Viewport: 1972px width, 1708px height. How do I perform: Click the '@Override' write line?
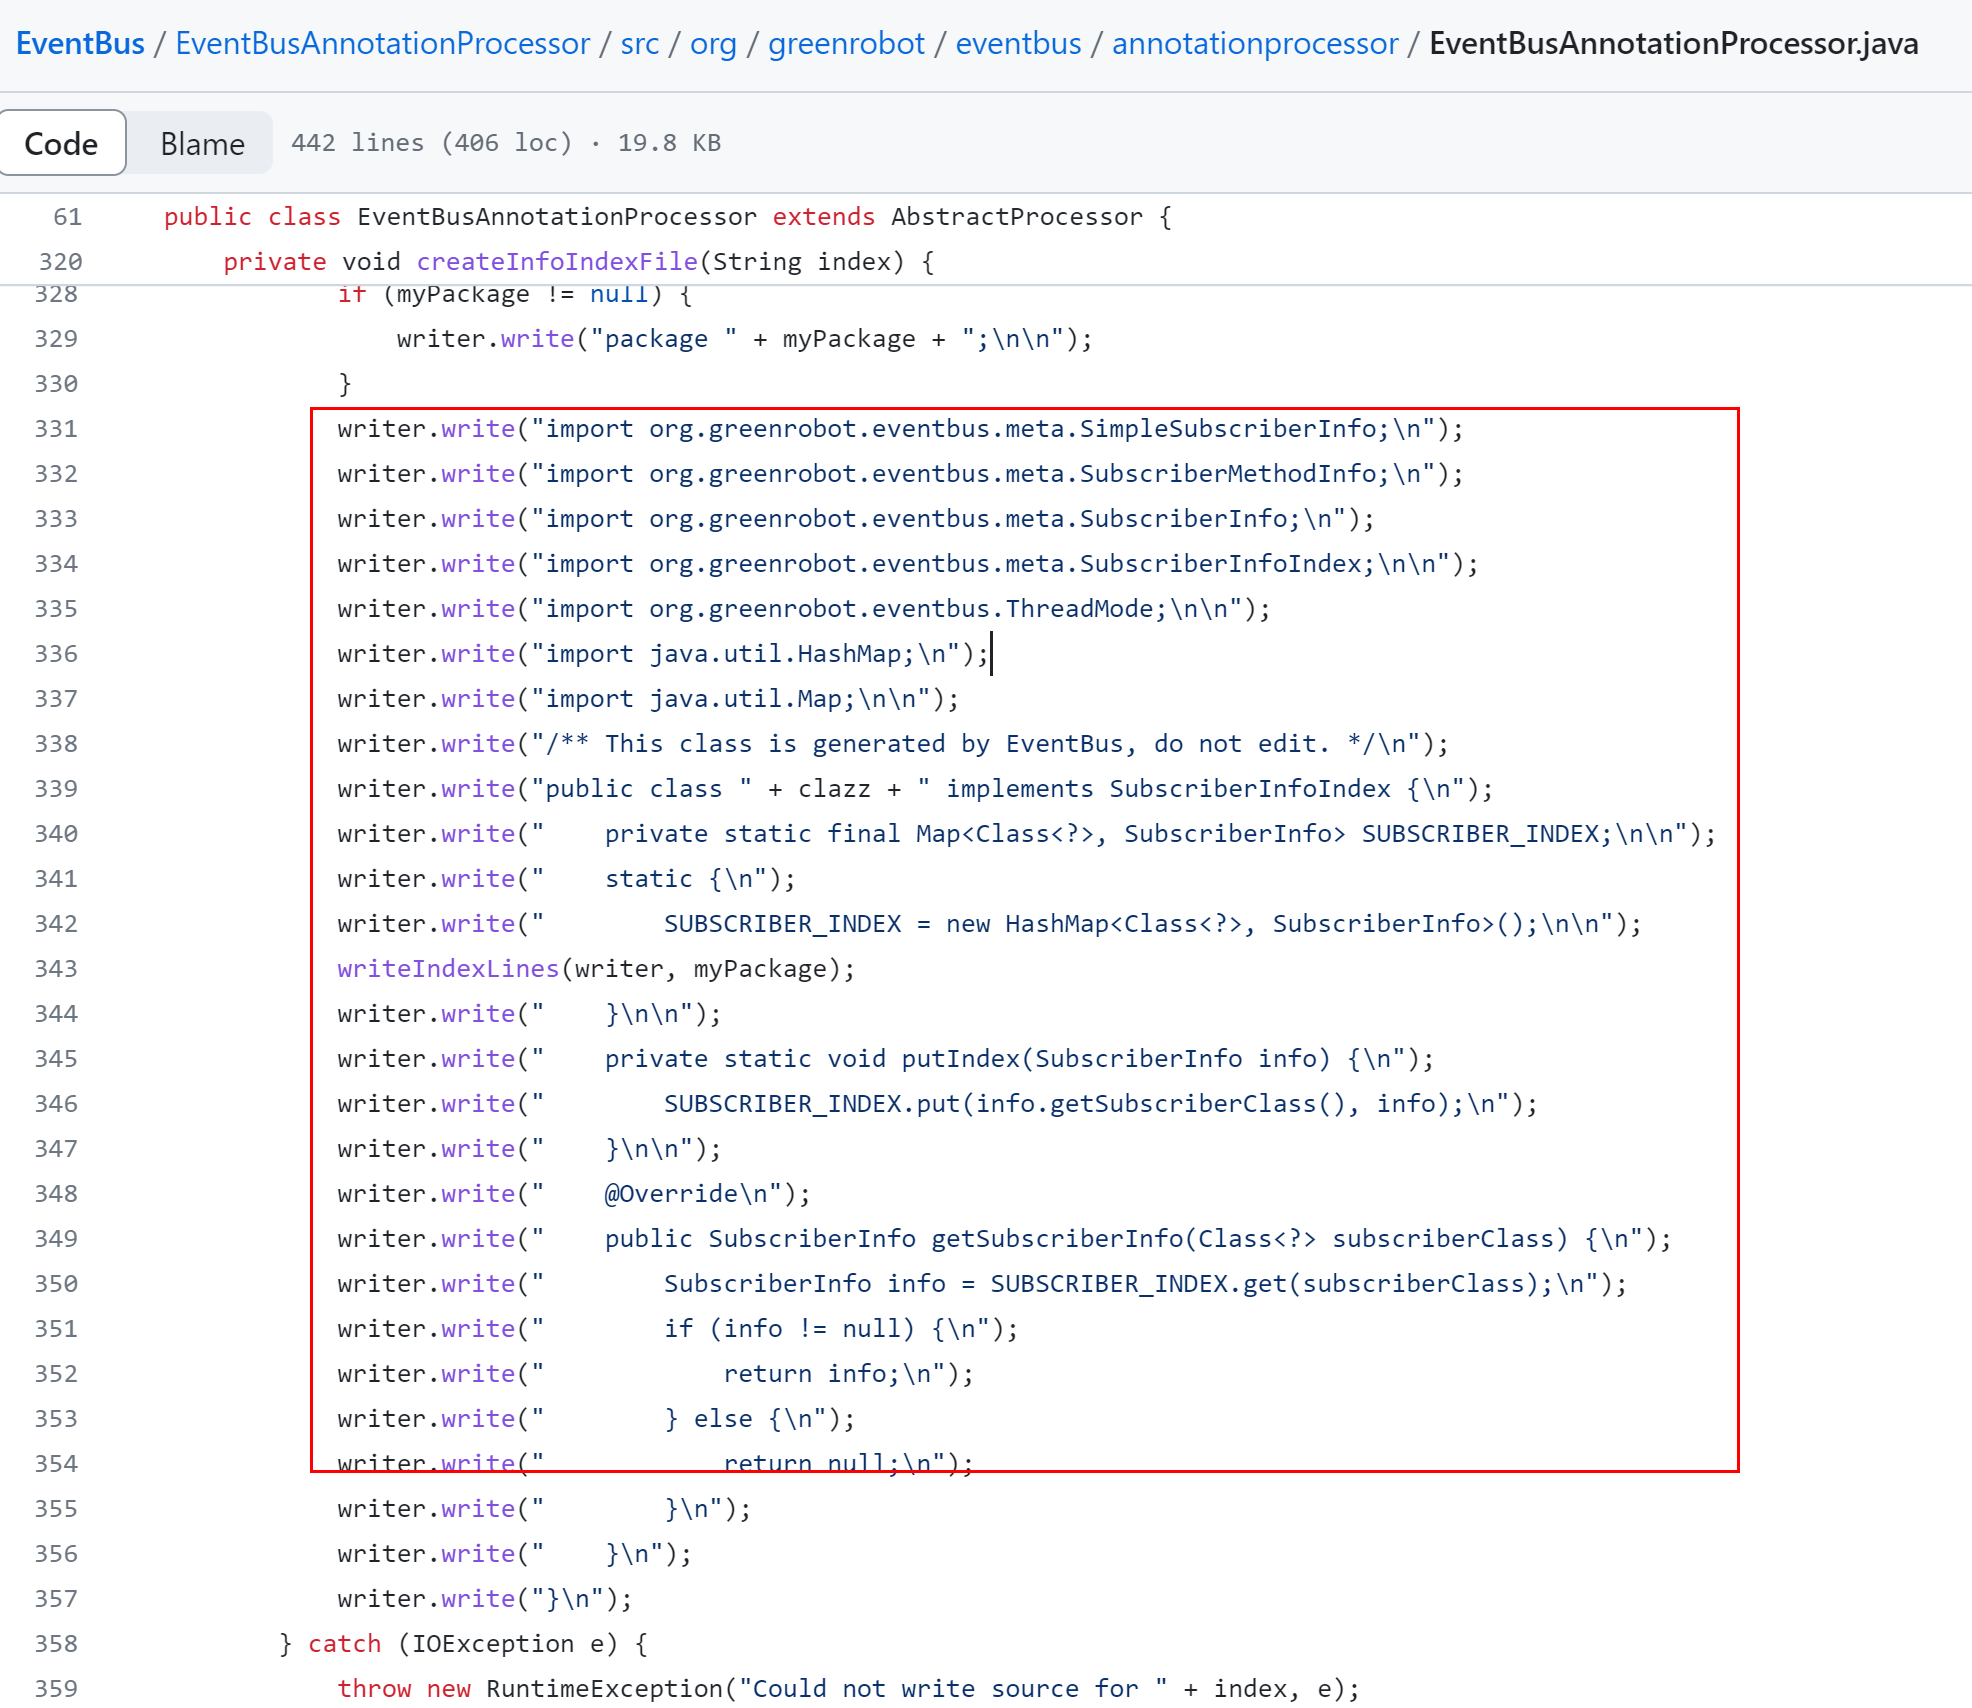click(x=573, y=1194)
